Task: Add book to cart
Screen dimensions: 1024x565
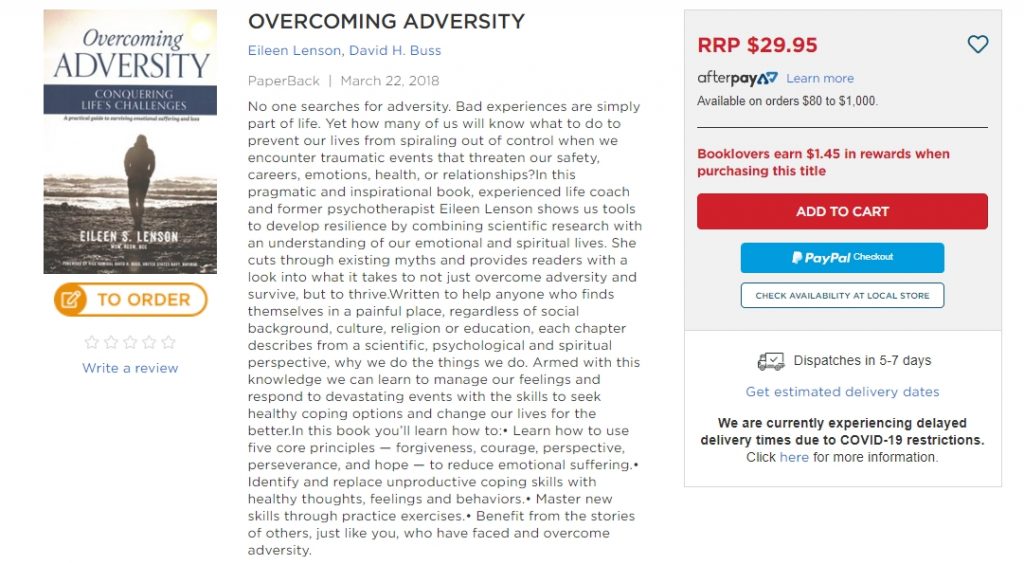Action: pyautogui.click(x=842, y=211)
